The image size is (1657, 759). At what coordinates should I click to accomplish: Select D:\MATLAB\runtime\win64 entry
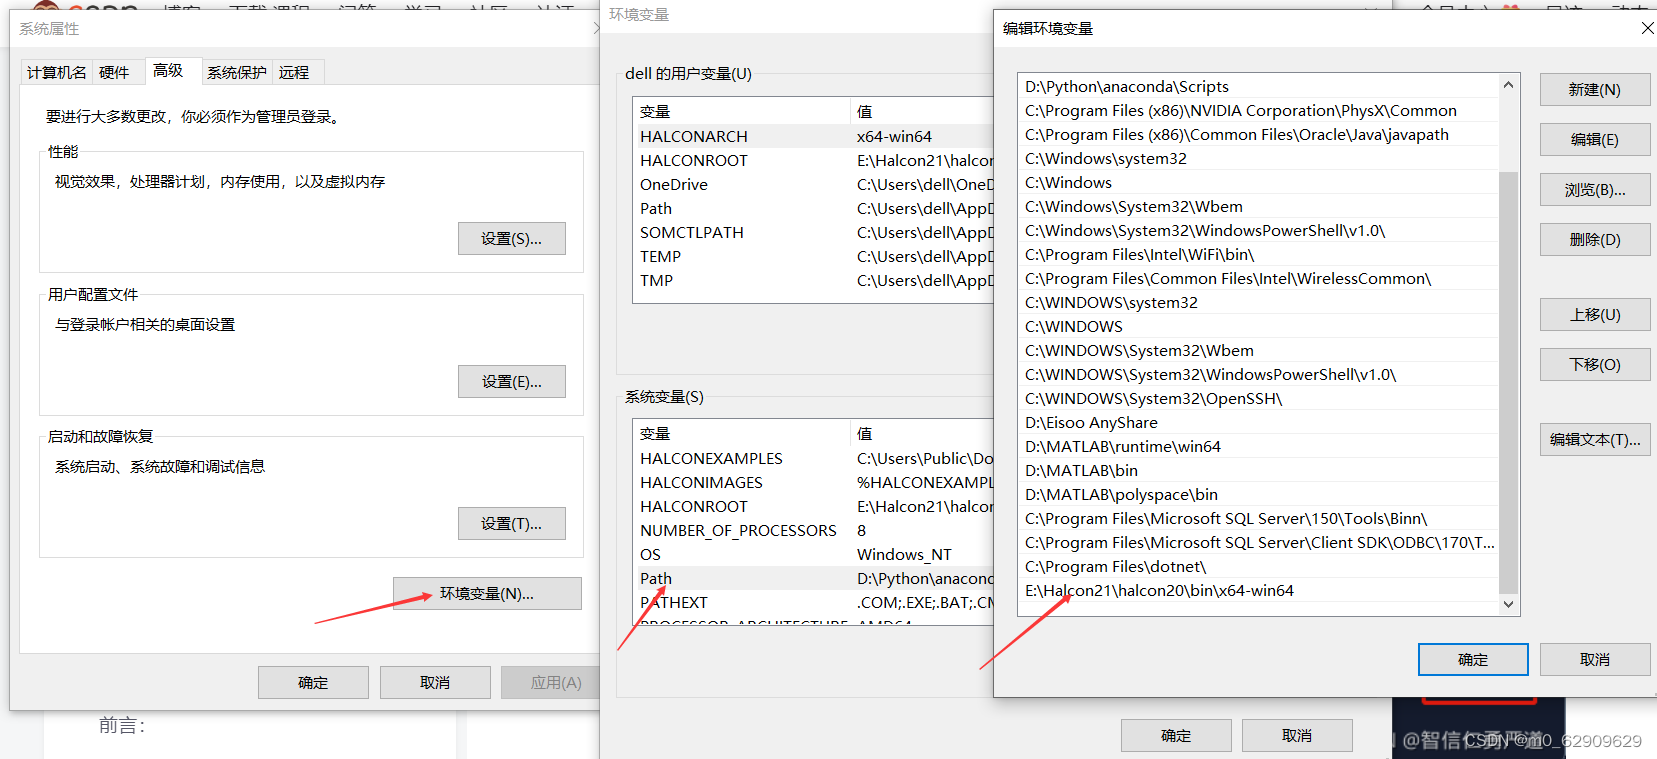point(1258,447)
